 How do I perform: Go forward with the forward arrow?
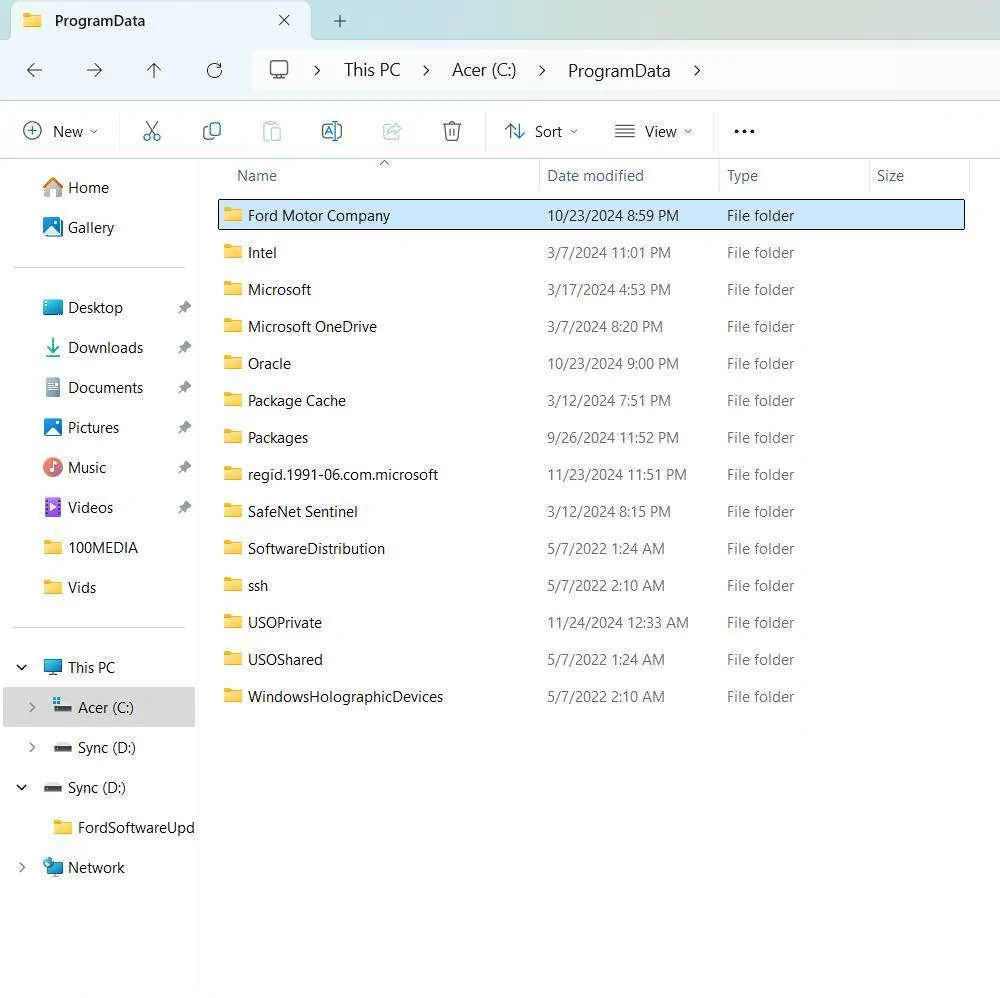click(x=94, y=70)
